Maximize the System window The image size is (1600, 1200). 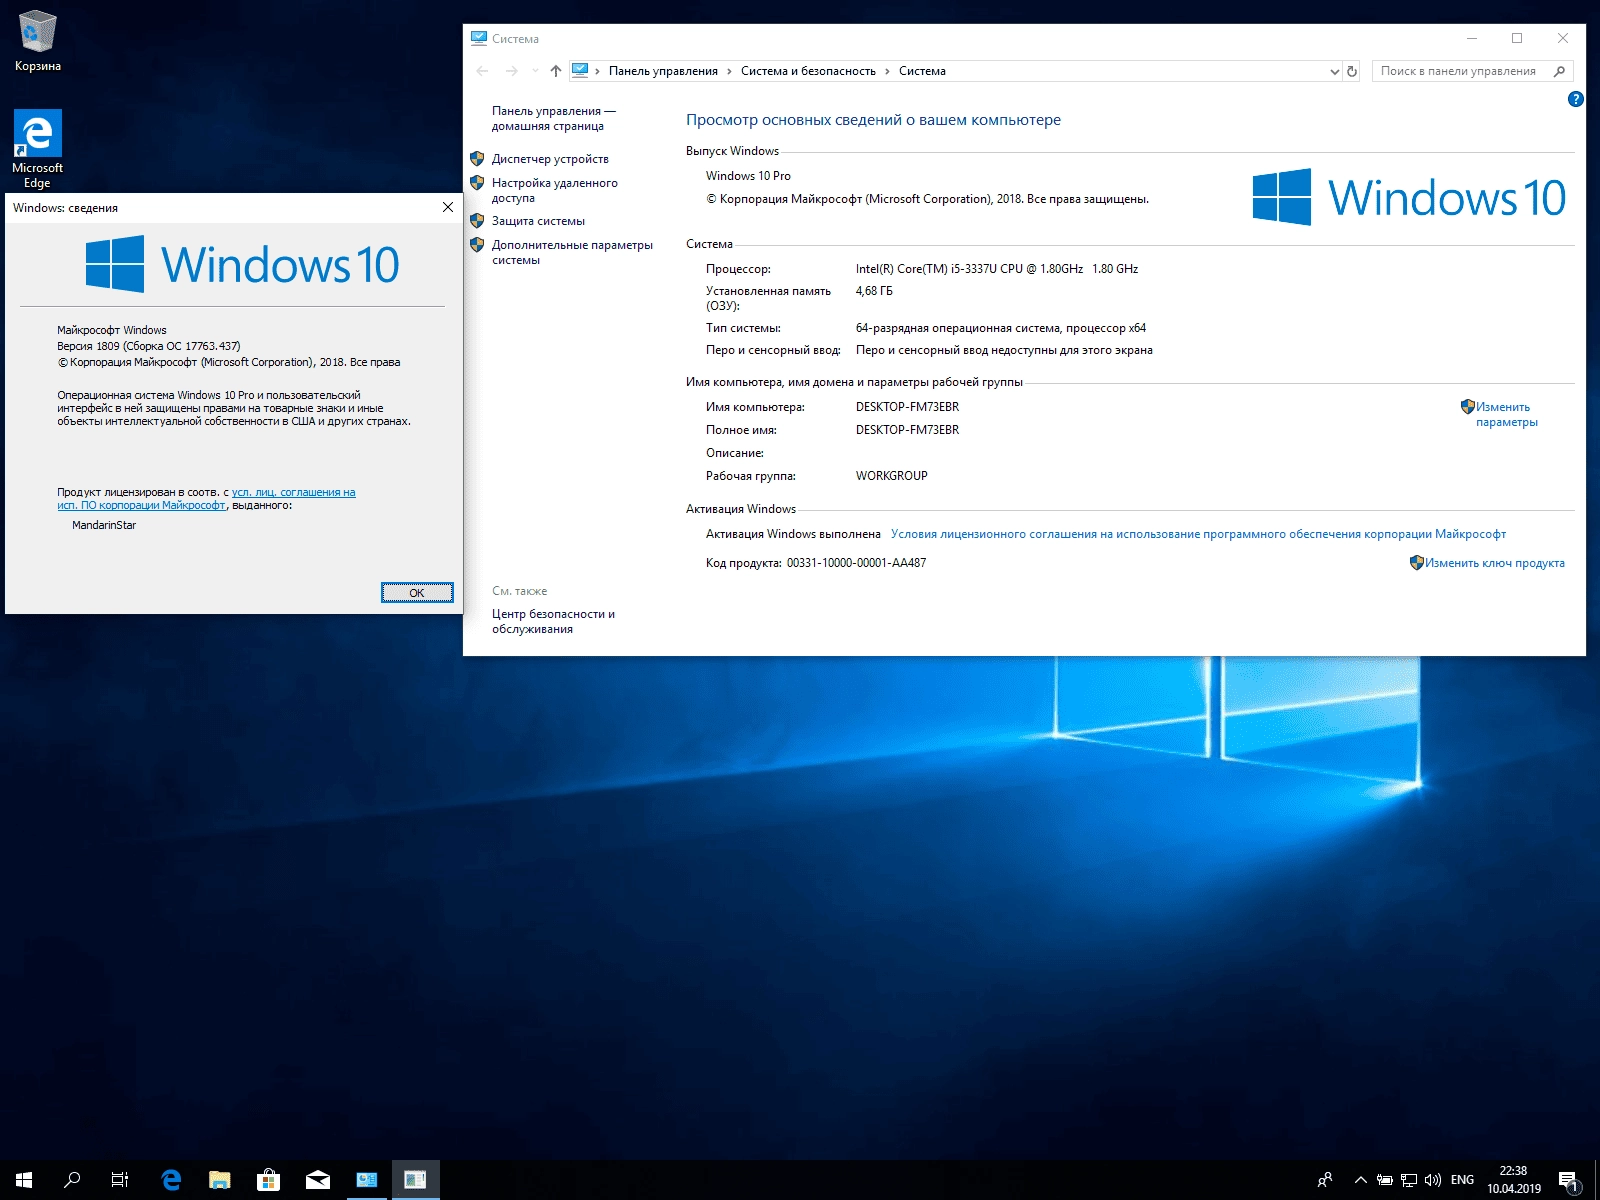point(1517,38)
